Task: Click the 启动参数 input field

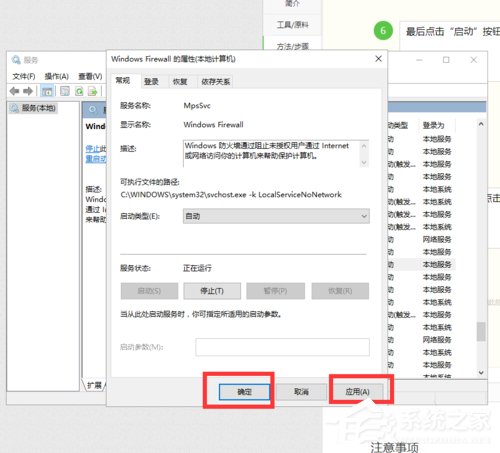Action: pos(282,347)
